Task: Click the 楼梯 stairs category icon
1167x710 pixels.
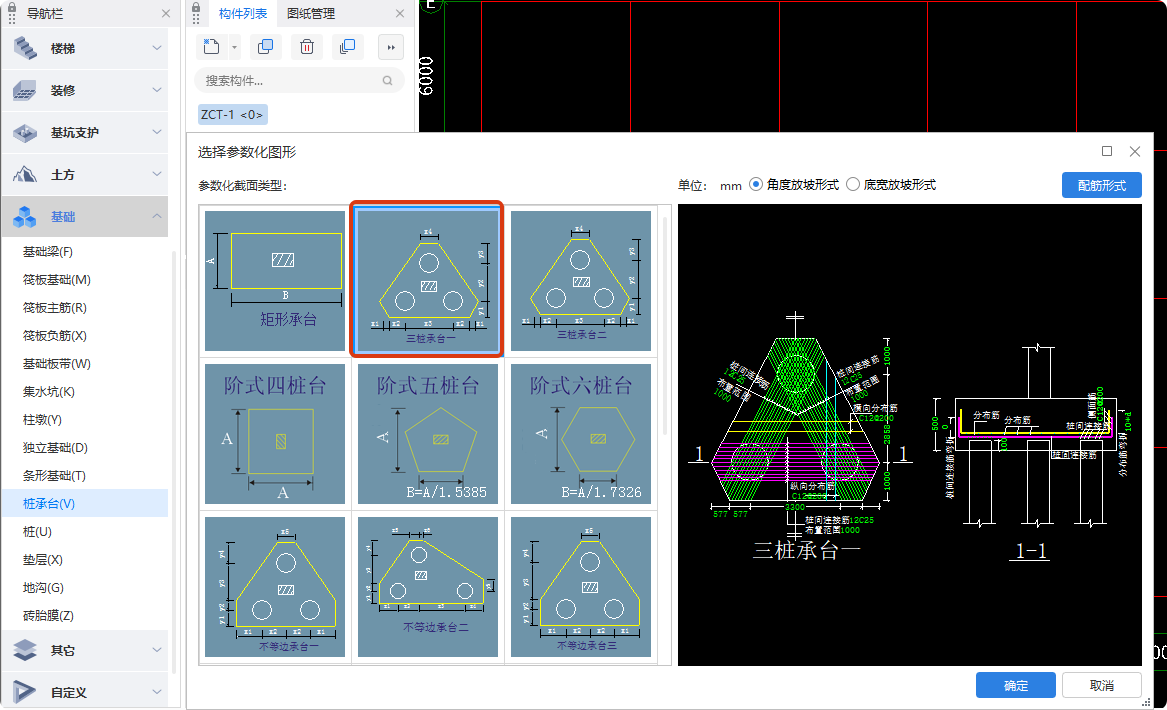Action: (25, 48)
